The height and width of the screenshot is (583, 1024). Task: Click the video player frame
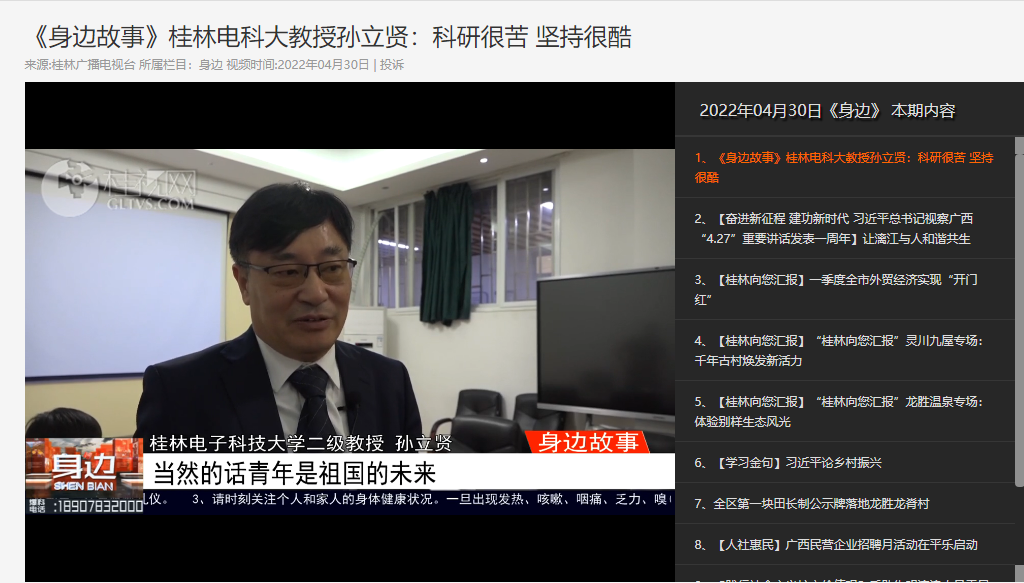click(349, 332)
